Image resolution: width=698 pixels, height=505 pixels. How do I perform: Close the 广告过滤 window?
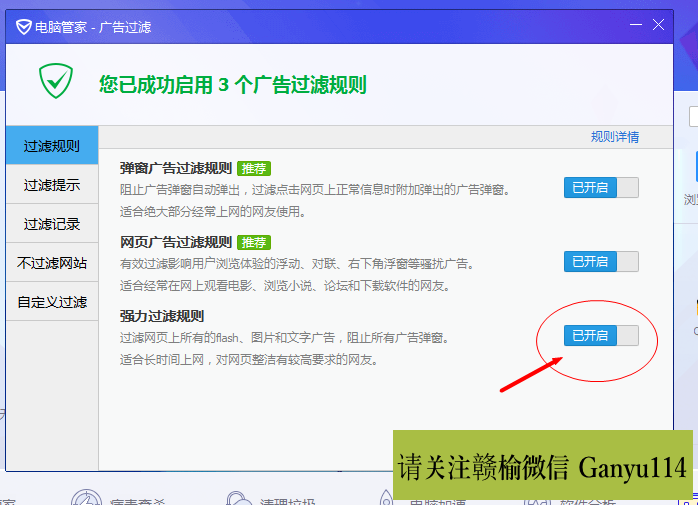point(658,24)
